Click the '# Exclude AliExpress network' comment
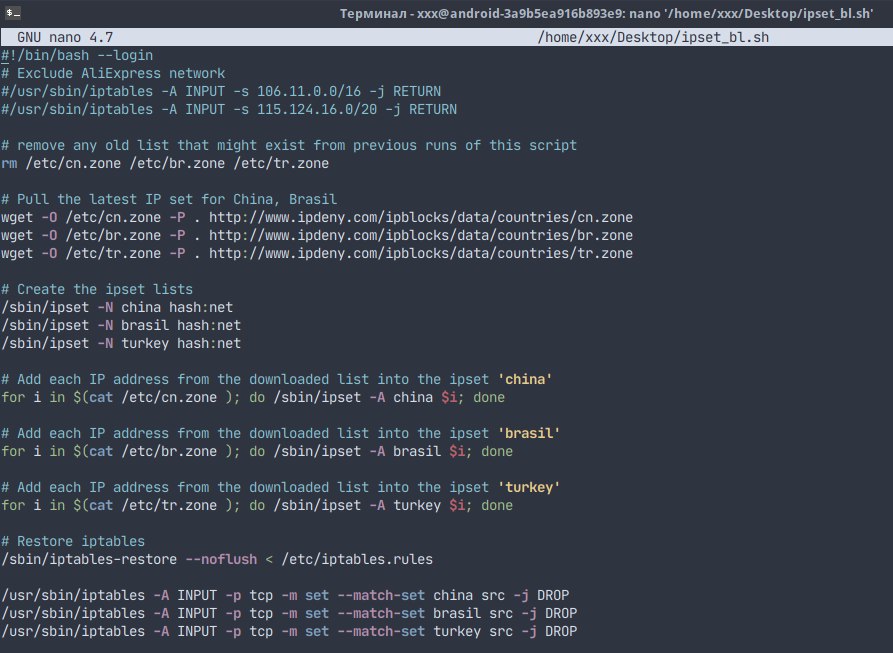Image resolution: width=893 pixels, height=653 pixels. point(113,73)
